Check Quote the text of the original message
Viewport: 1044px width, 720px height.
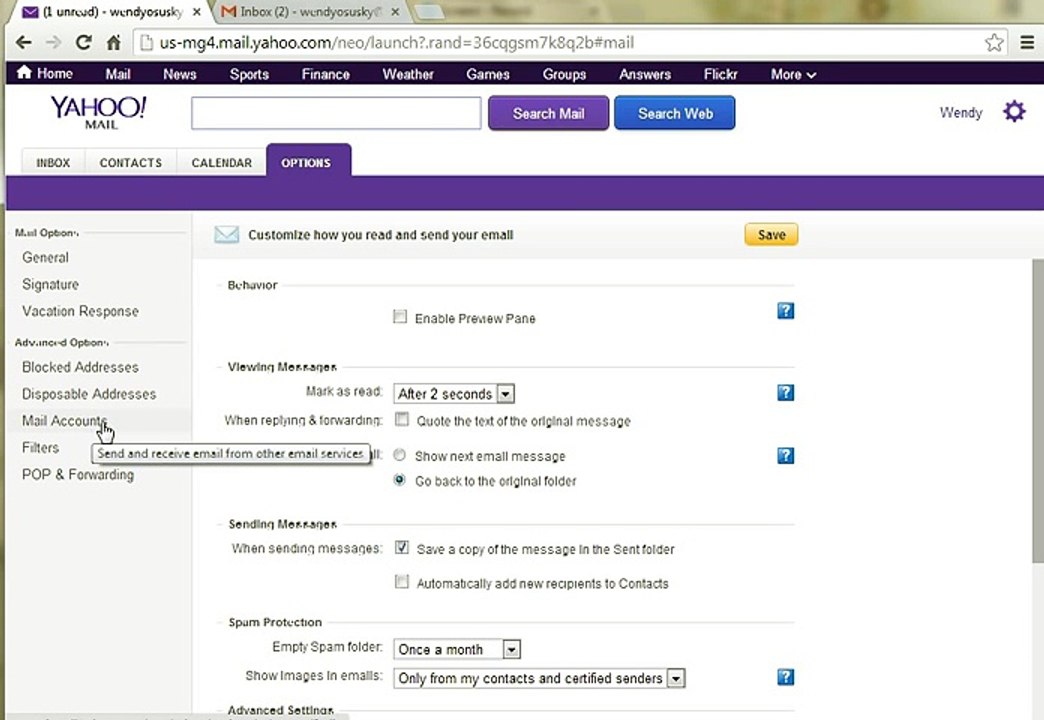click(x=401, y=419)
